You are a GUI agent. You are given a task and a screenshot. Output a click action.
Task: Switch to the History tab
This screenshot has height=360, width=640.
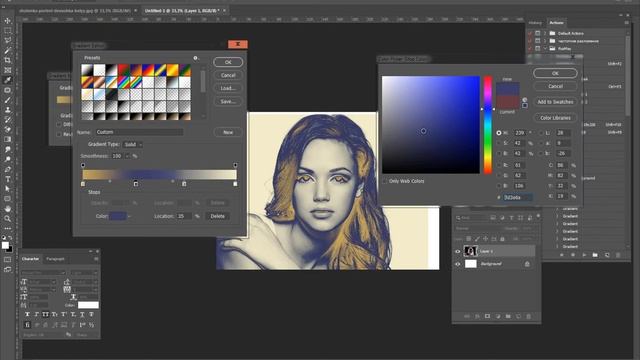point(535,23)
